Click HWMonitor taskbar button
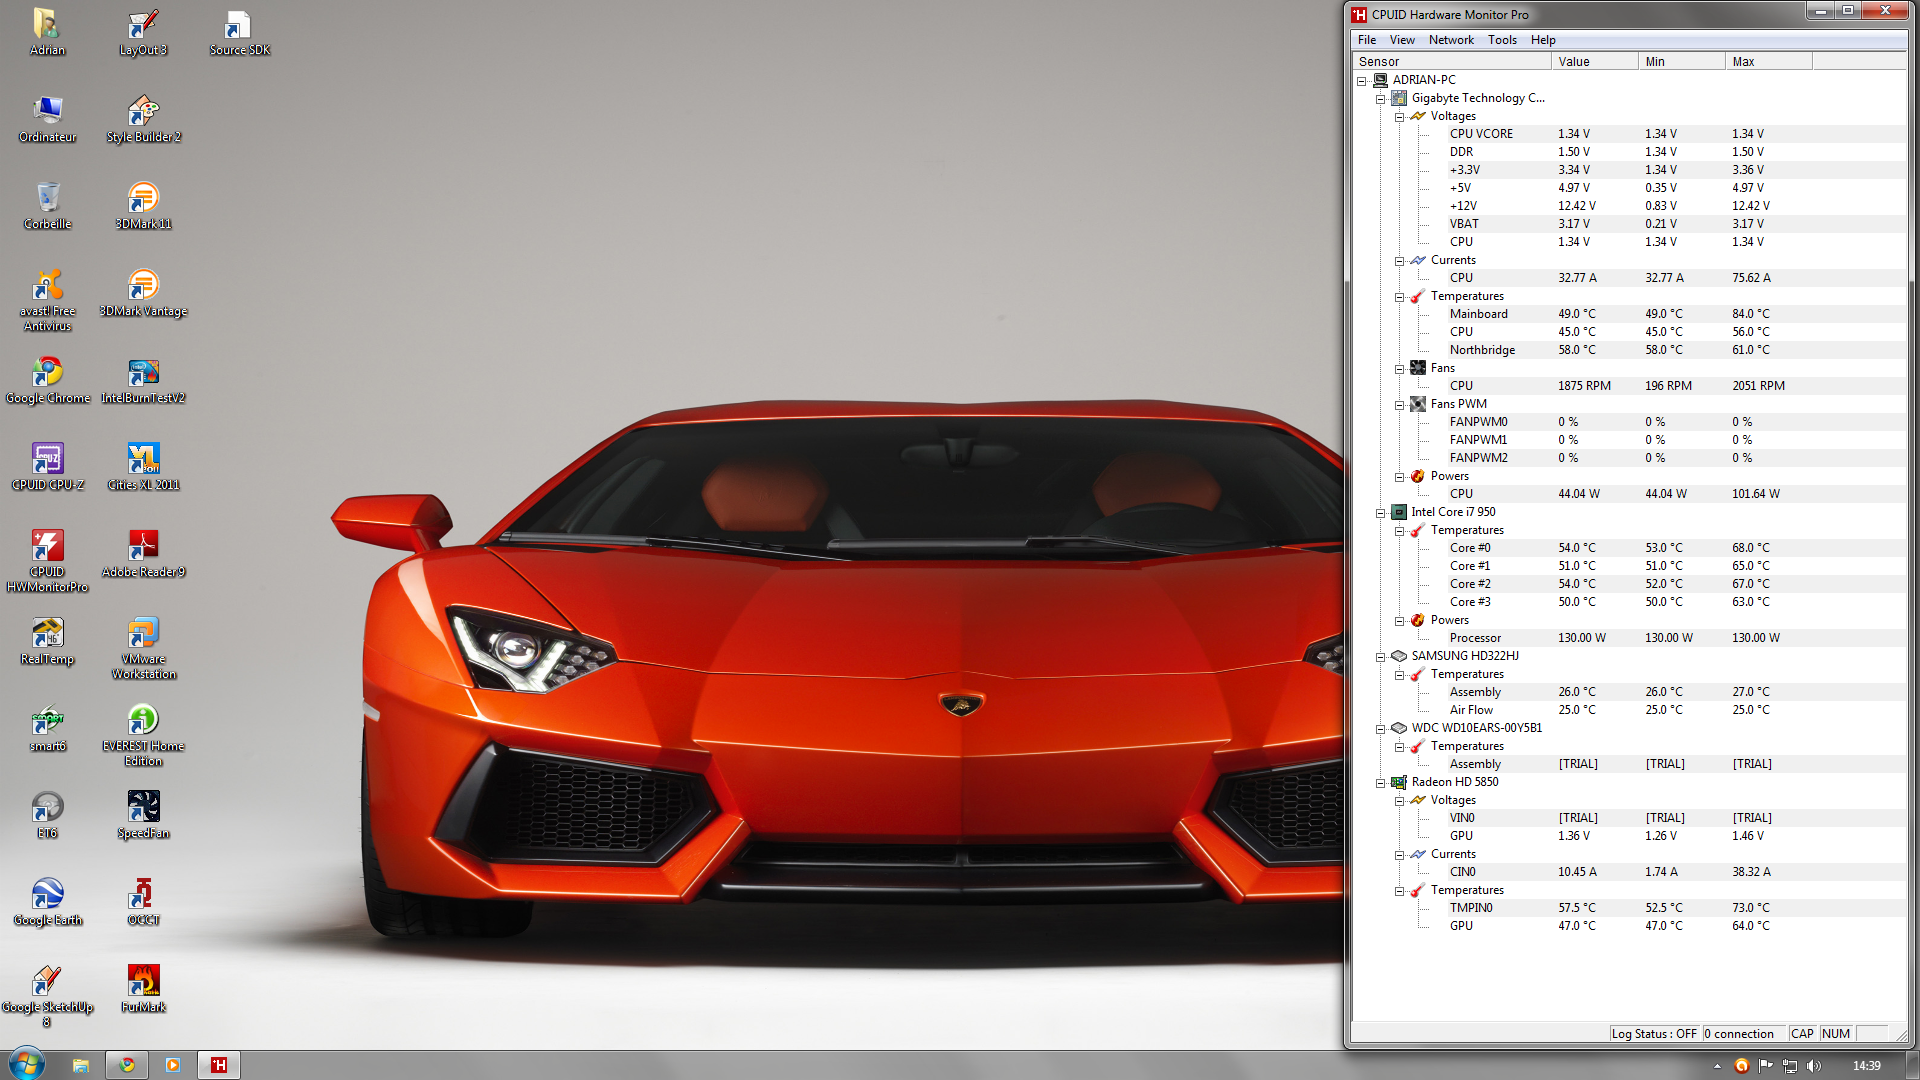The width and height of the screenshot is (1920, 1080). click(219, 1065)
